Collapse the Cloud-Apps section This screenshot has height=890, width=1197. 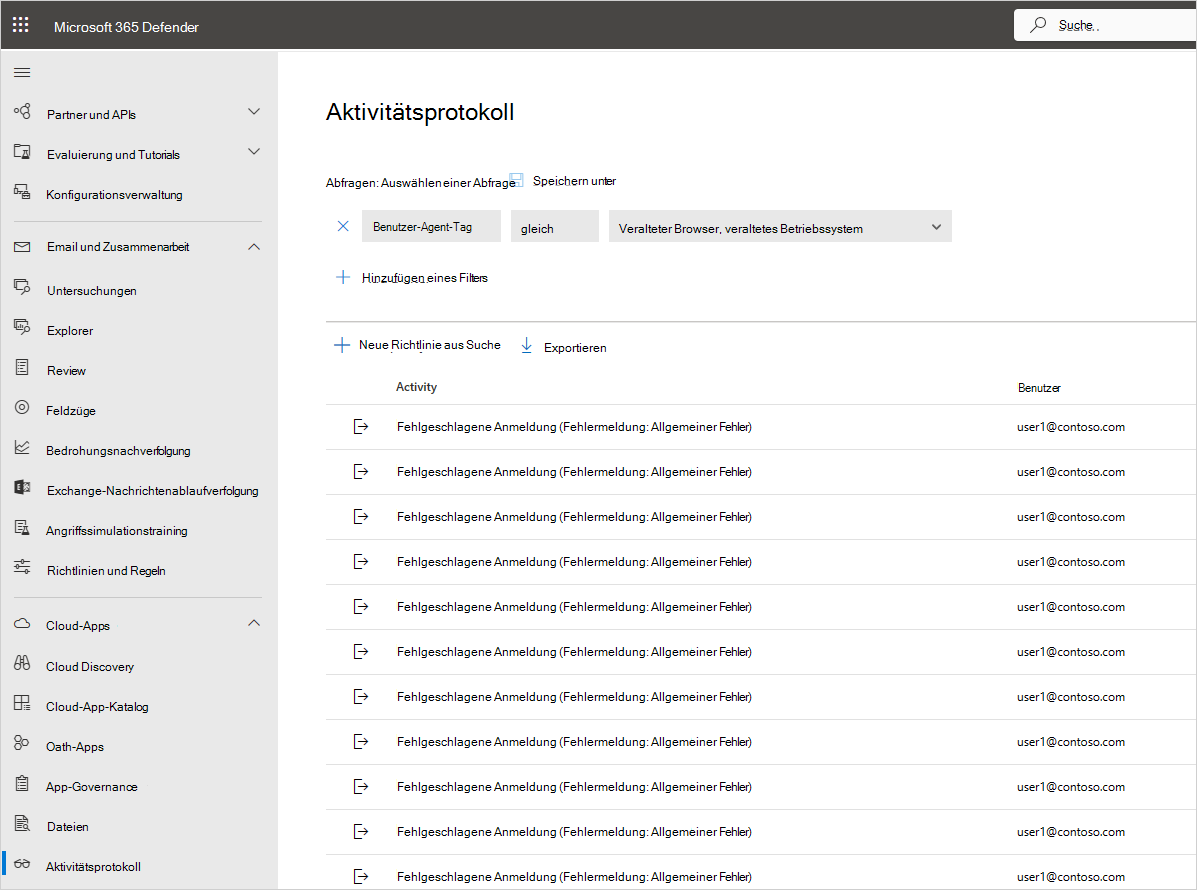[254, 624]
